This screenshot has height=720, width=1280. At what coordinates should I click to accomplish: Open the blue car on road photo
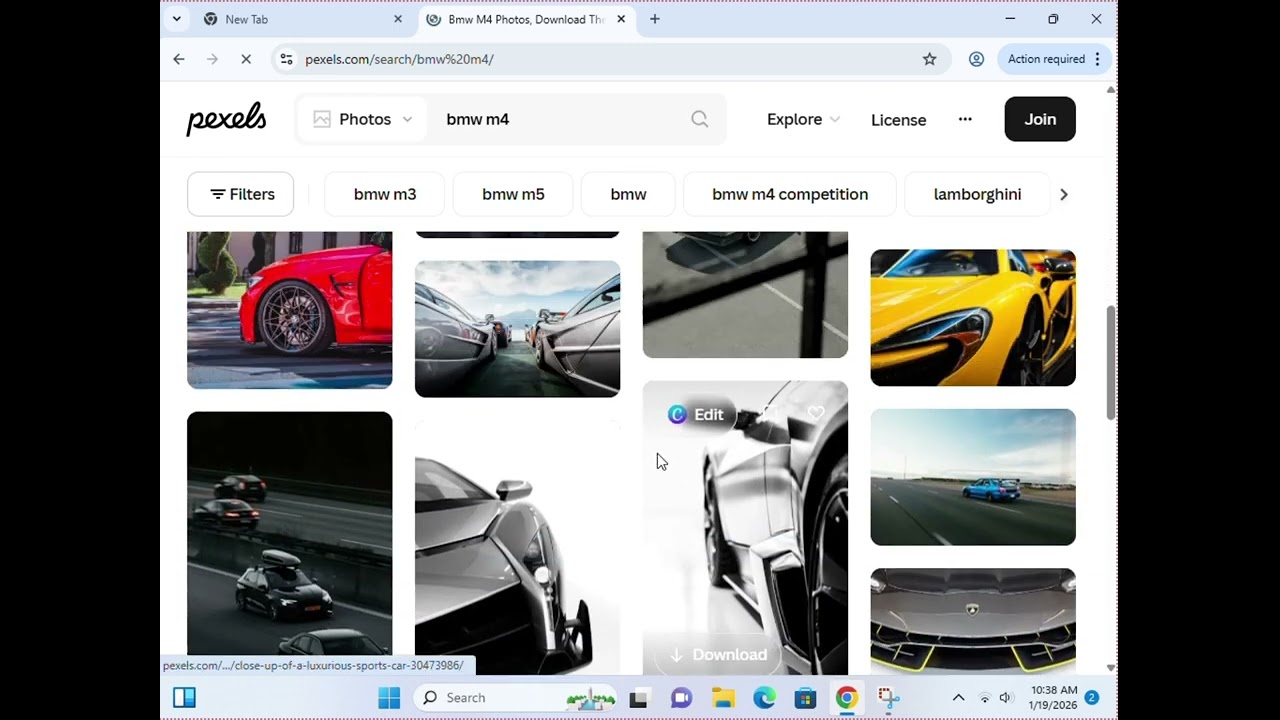coord(973,477)
